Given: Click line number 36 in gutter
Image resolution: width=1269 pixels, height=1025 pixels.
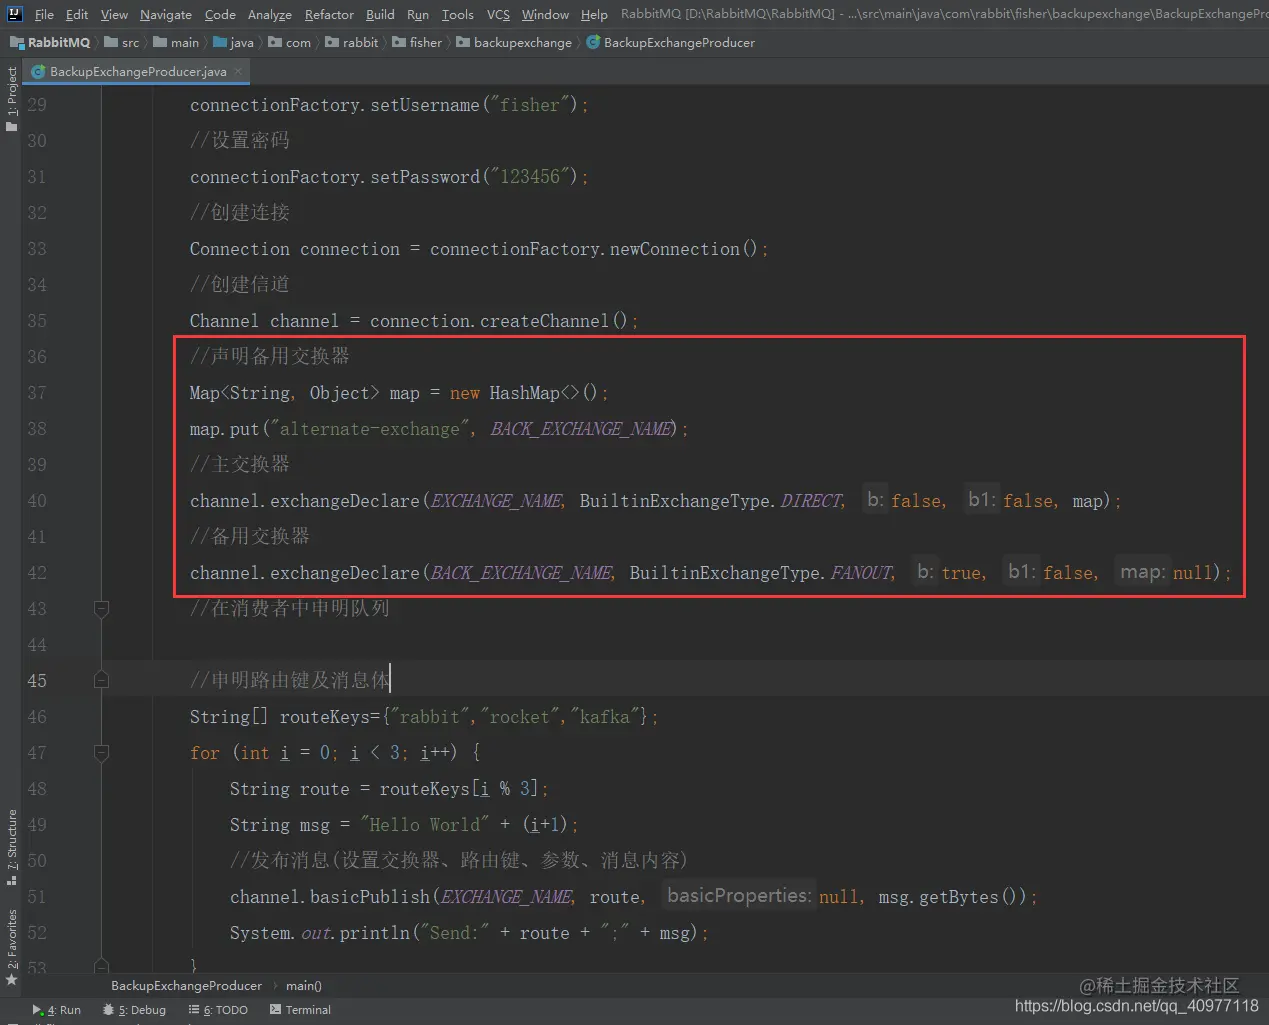Looking at the screenshot, I should [37, 357].
